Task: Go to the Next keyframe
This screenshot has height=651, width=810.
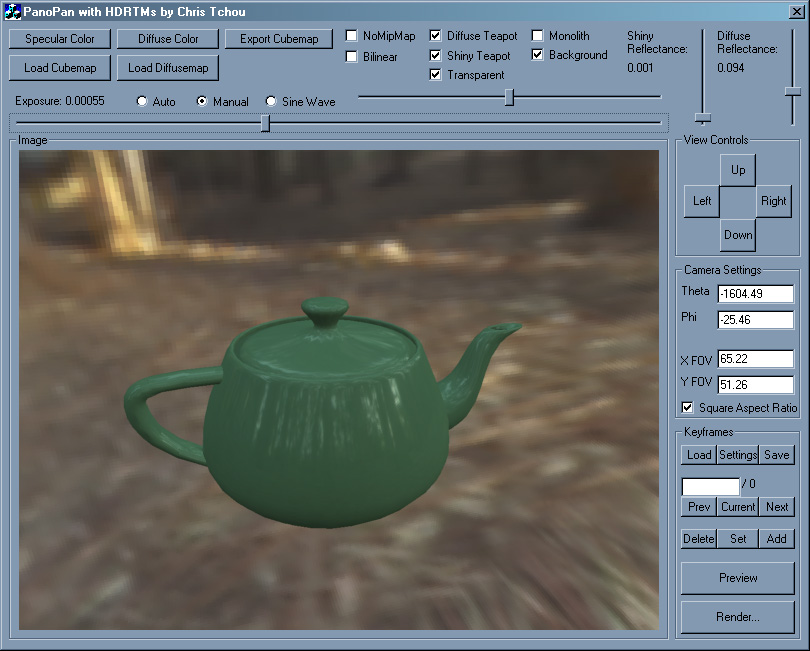Action: pyautogui.click(x=777, y=507)
